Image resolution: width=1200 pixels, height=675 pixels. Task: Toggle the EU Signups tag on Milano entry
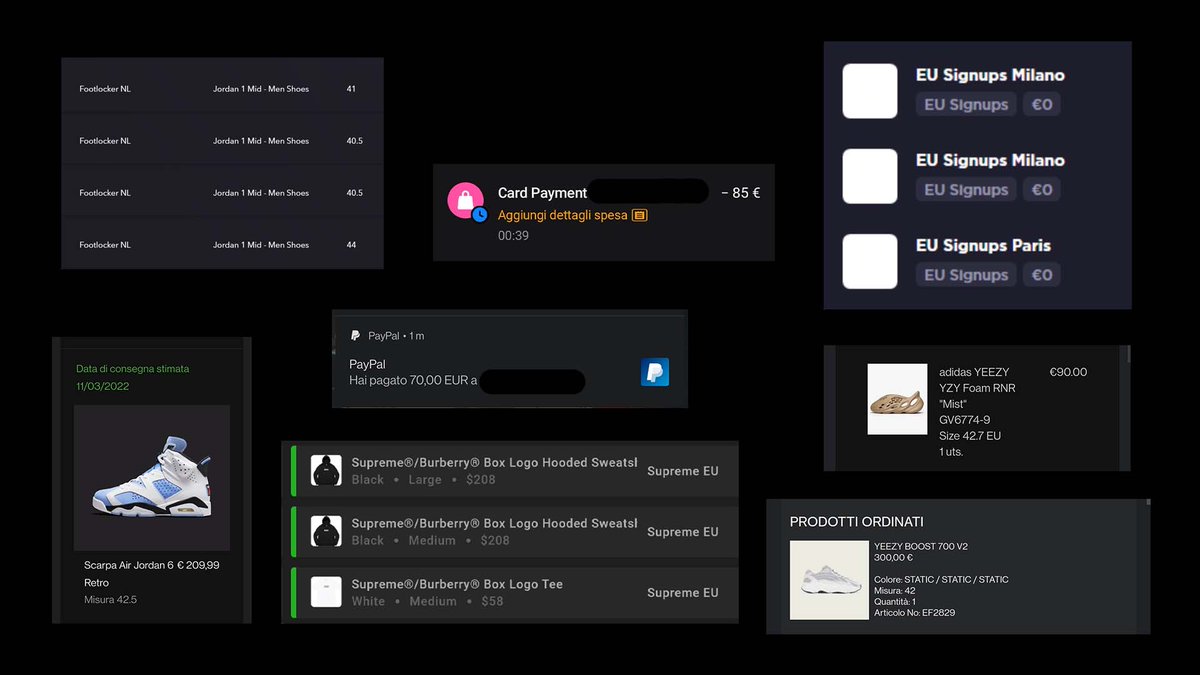(x=965, y=104)
